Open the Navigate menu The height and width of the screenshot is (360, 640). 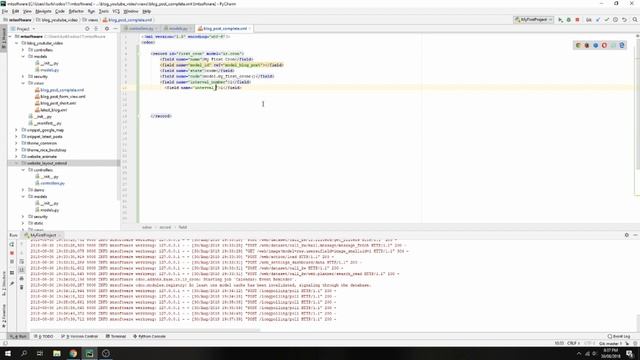click(43, 11)
